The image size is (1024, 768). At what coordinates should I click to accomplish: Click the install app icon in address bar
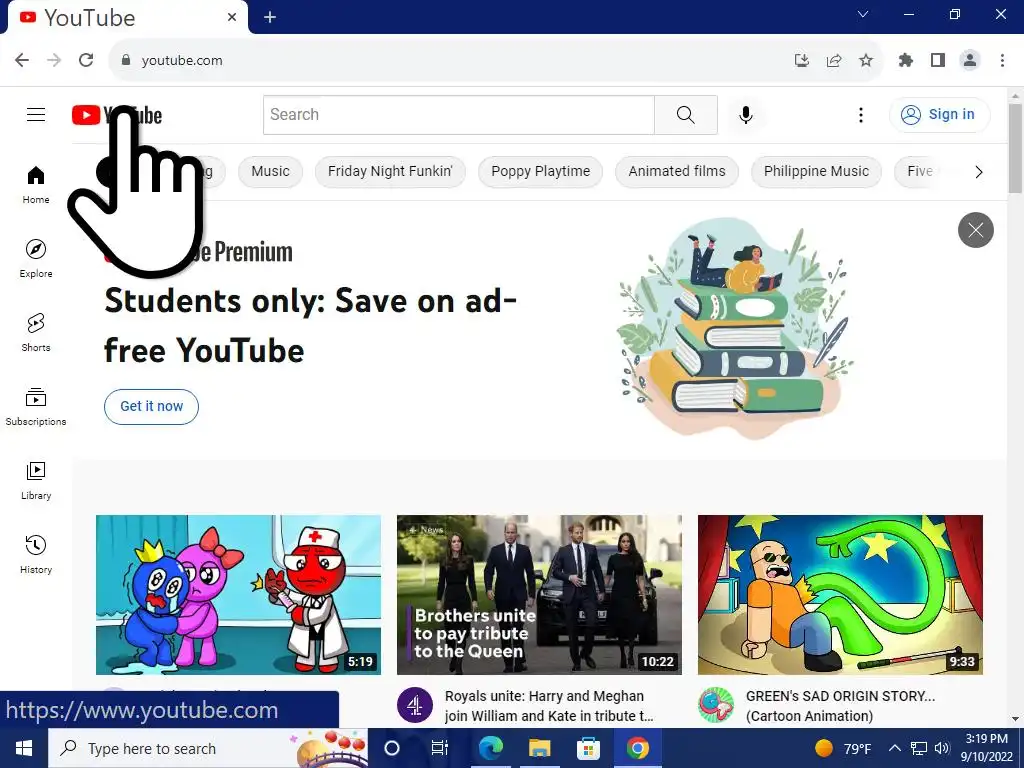point(802,61)
